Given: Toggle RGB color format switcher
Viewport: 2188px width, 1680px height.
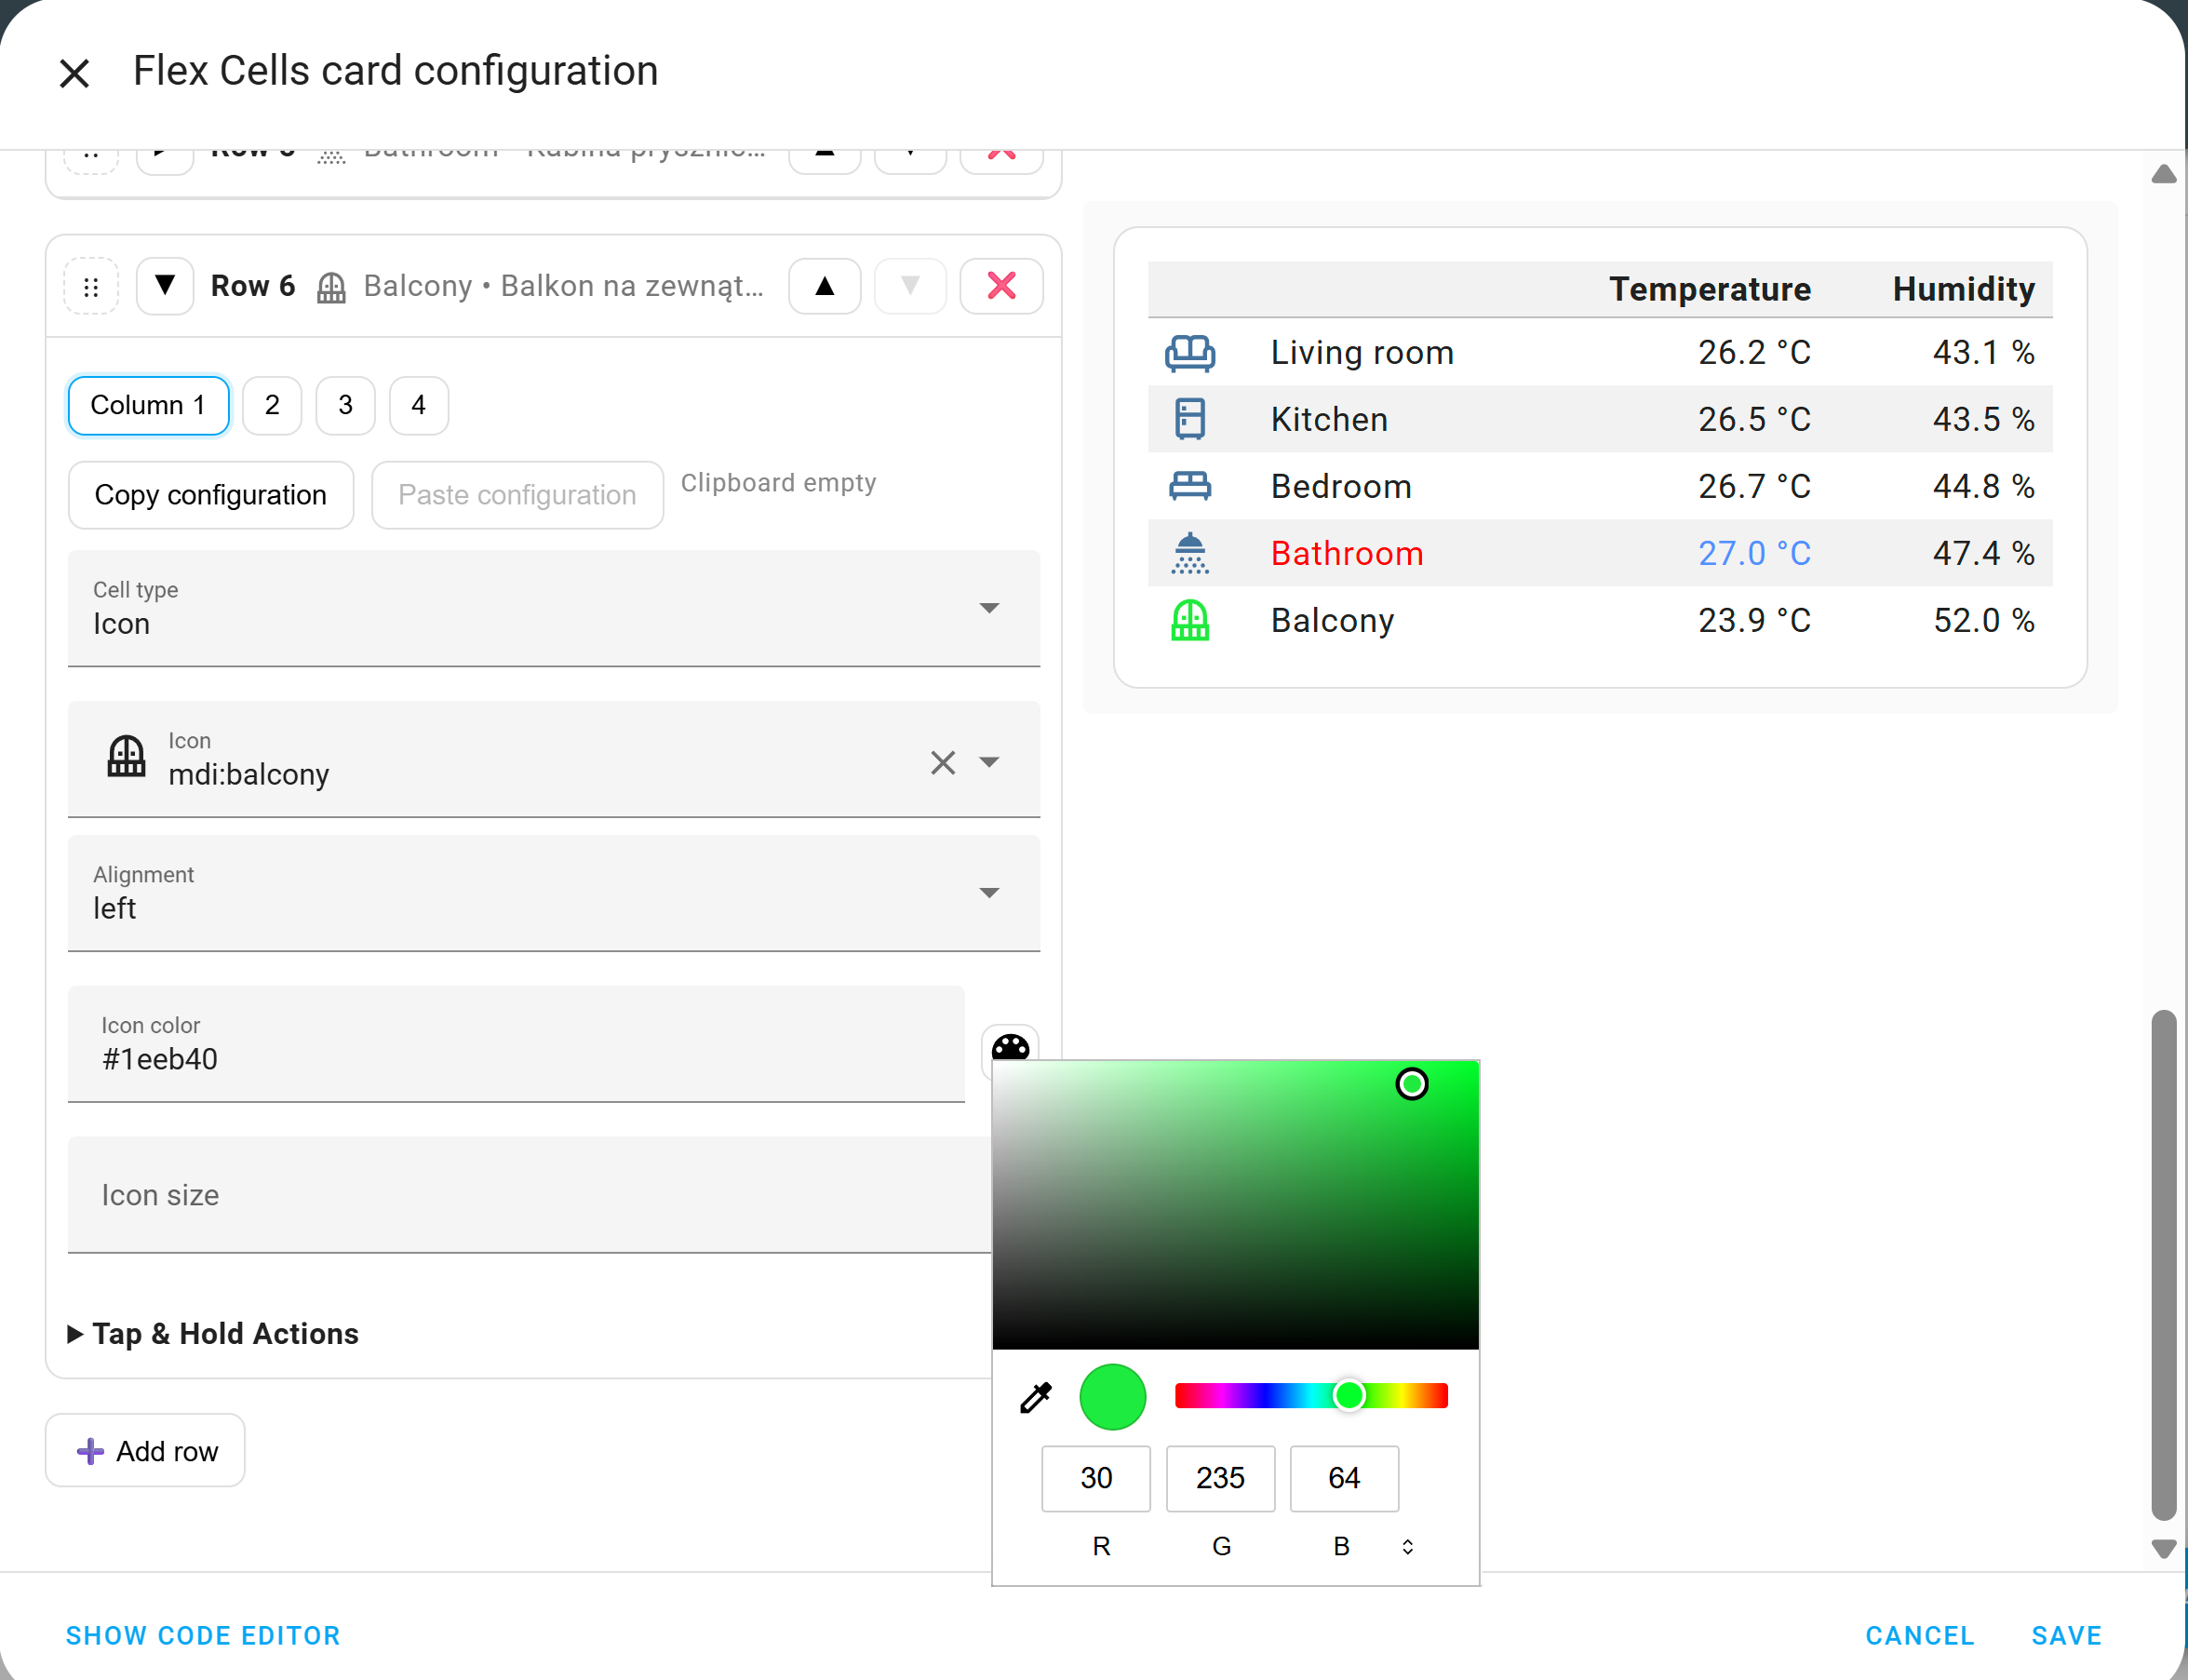Looking at the screenshot, I should coord(1407,1547).
